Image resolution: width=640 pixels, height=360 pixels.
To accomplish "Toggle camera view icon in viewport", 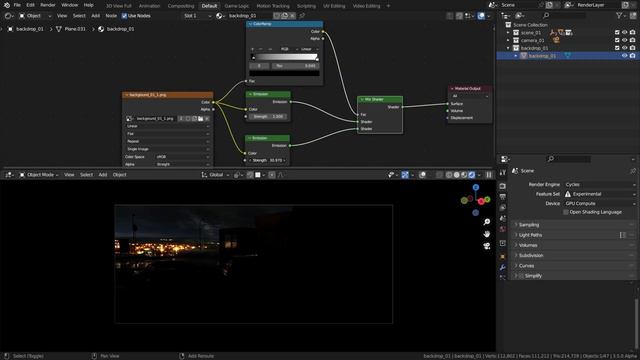I will point(487,246).
